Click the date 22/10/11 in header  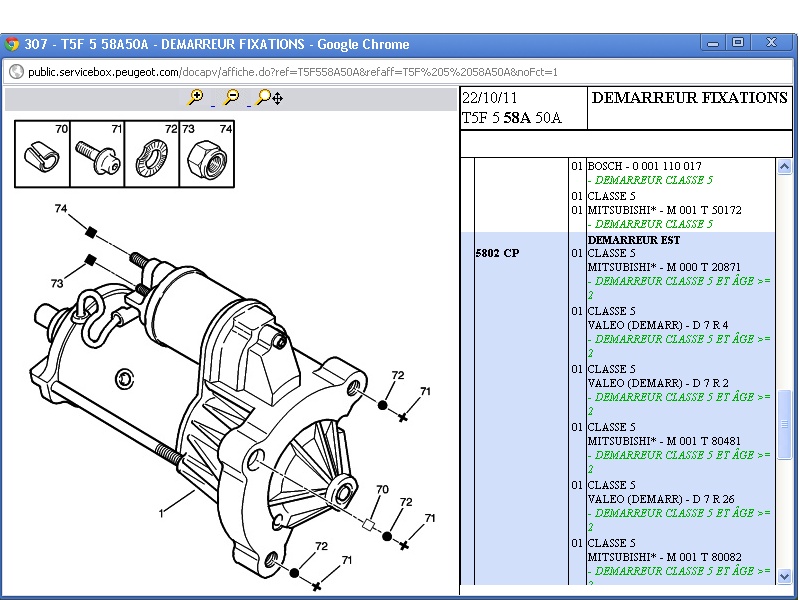tap(489, 97)
